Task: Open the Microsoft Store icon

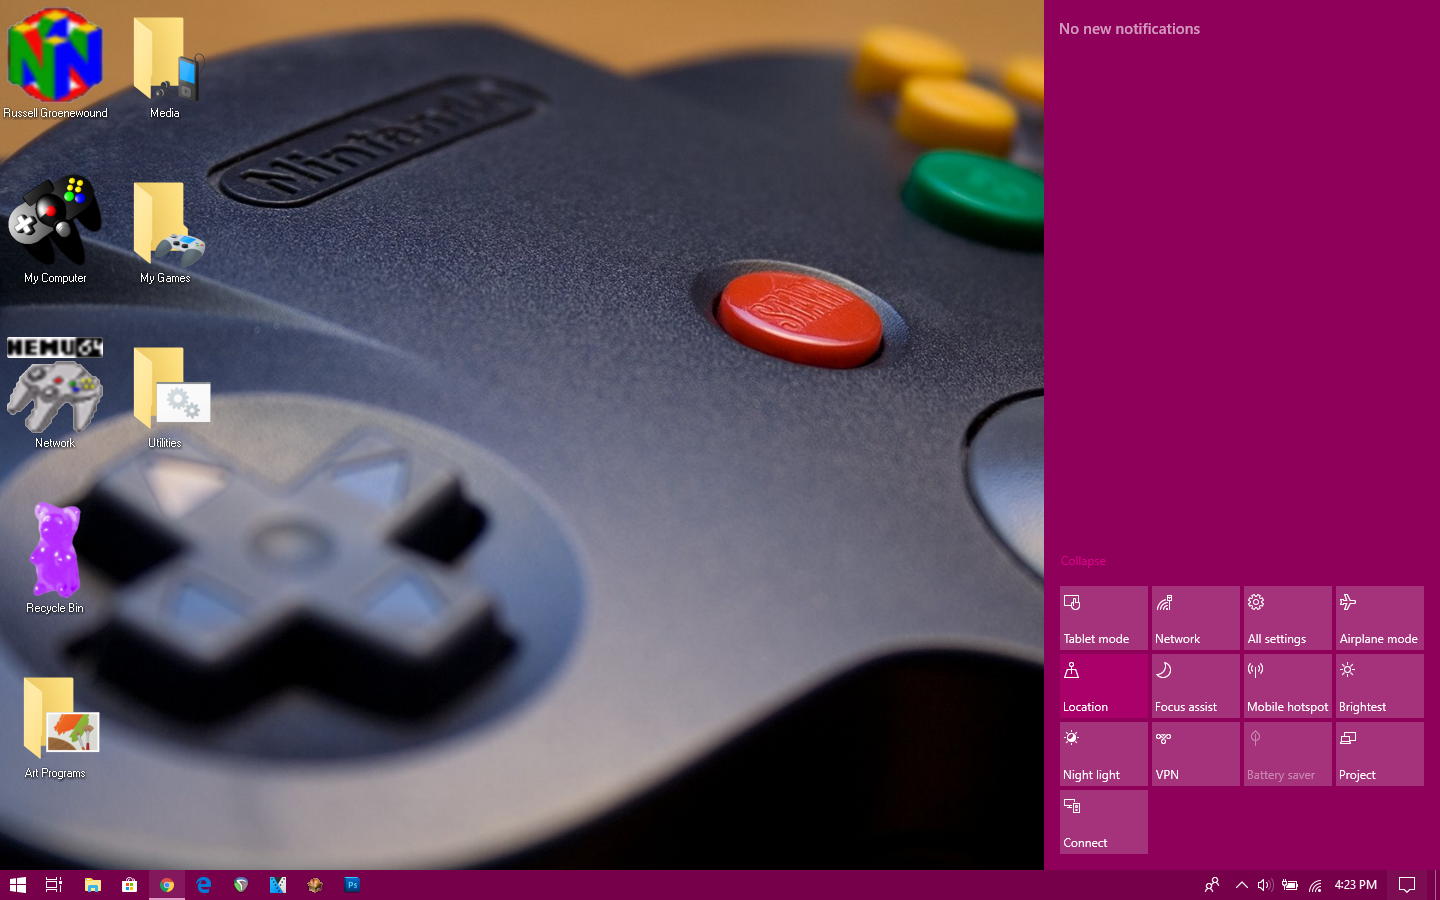Action: (x=130, y=885)
